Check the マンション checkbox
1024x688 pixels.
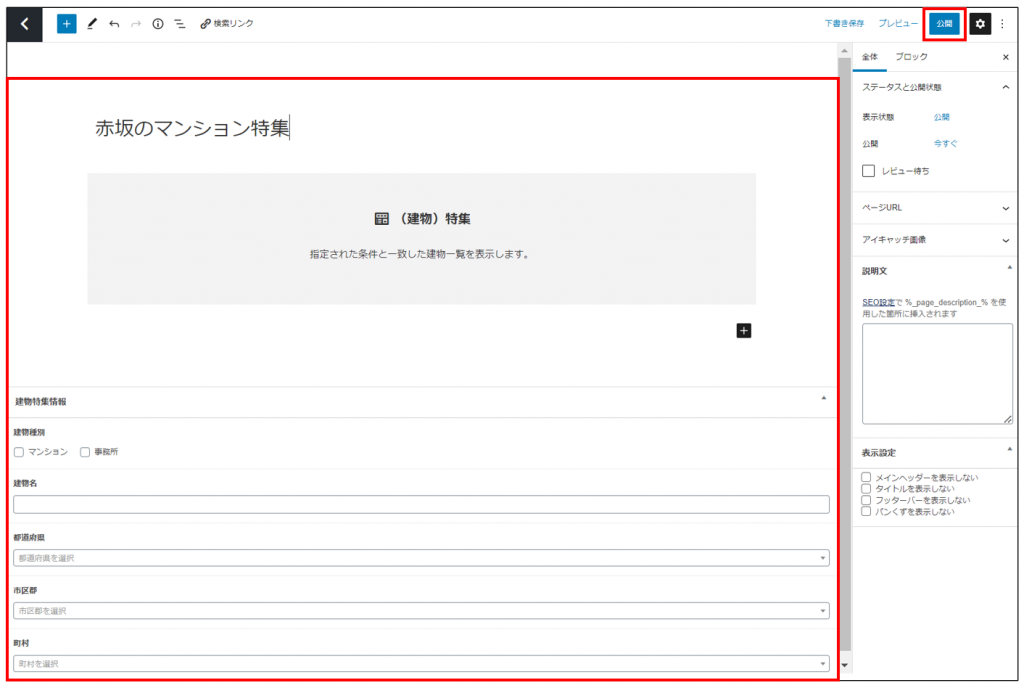click(x=19, y=452)
